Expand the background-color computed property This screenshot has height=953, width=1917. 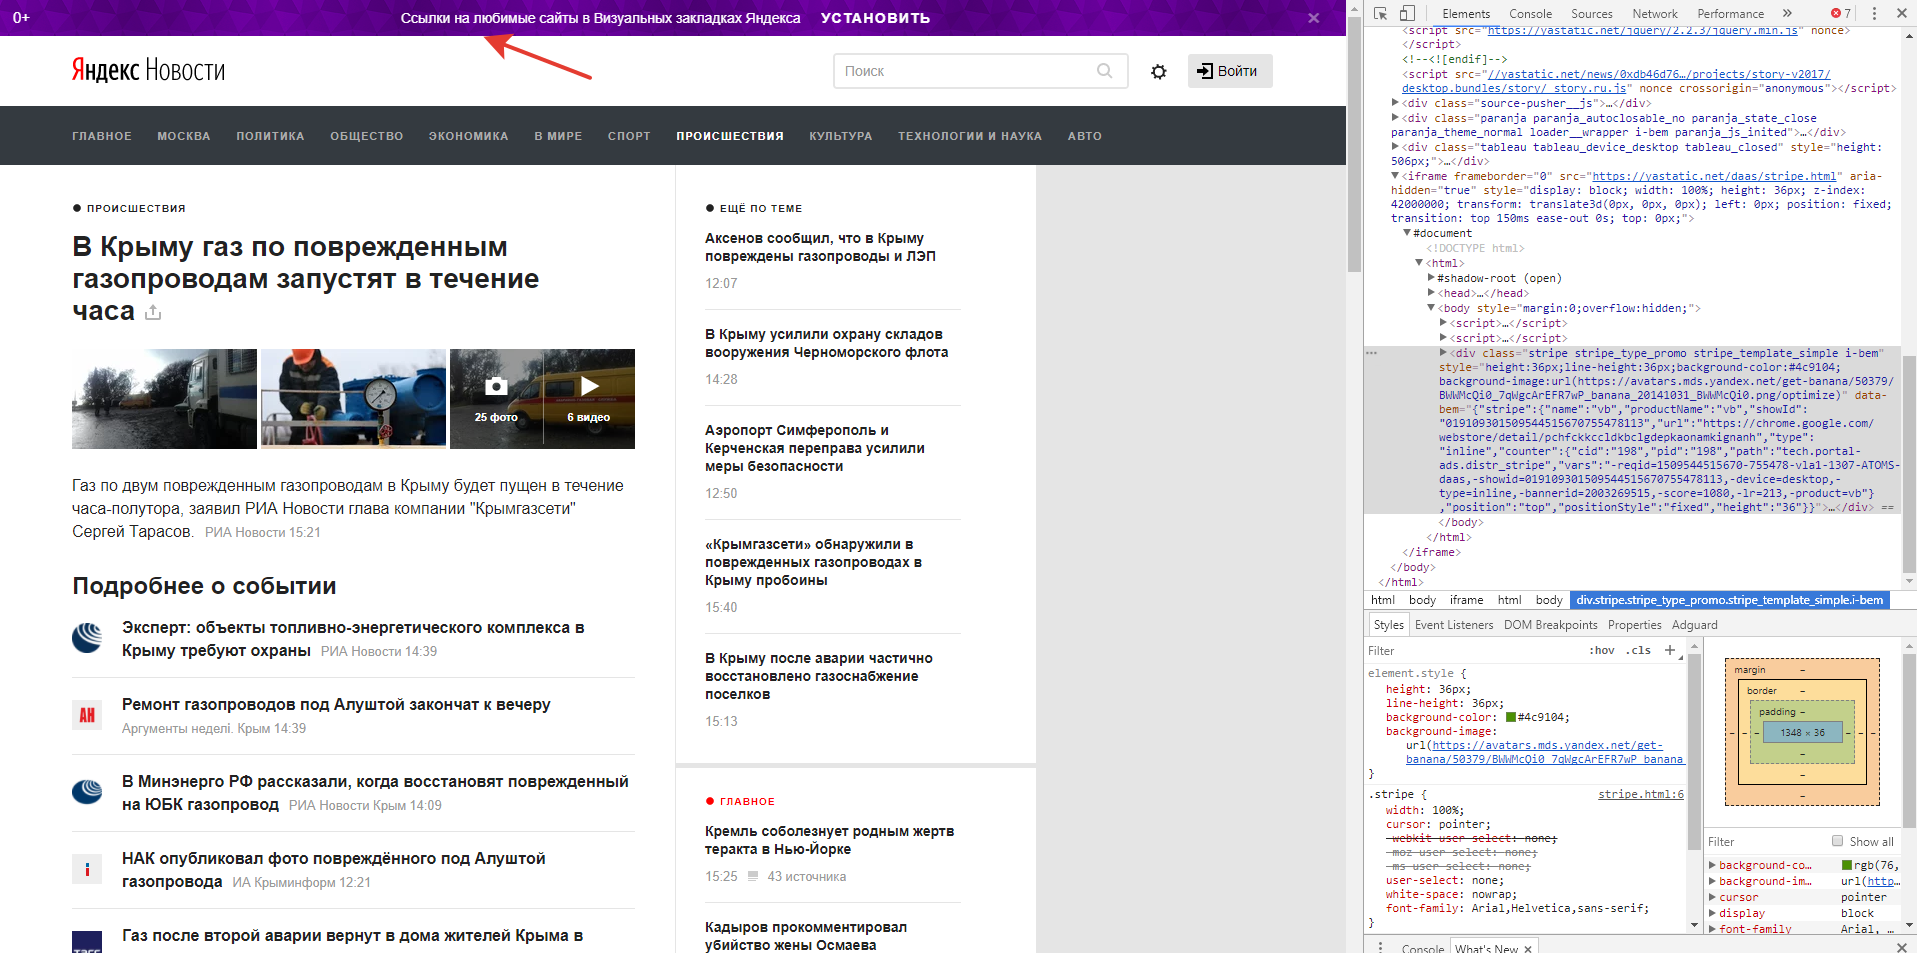(1712, 865)
